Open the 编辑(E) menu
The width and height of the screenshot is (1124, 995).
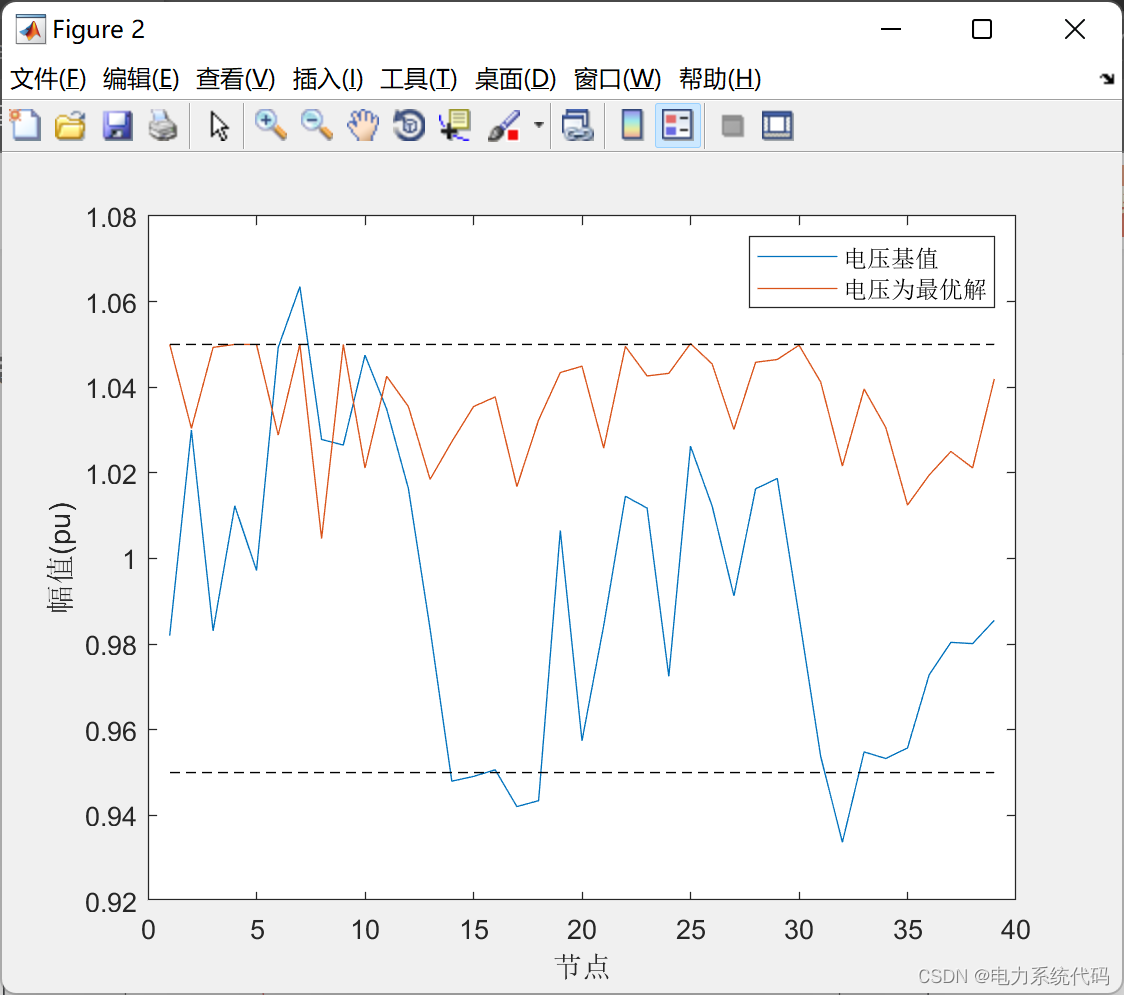point(140,79)
